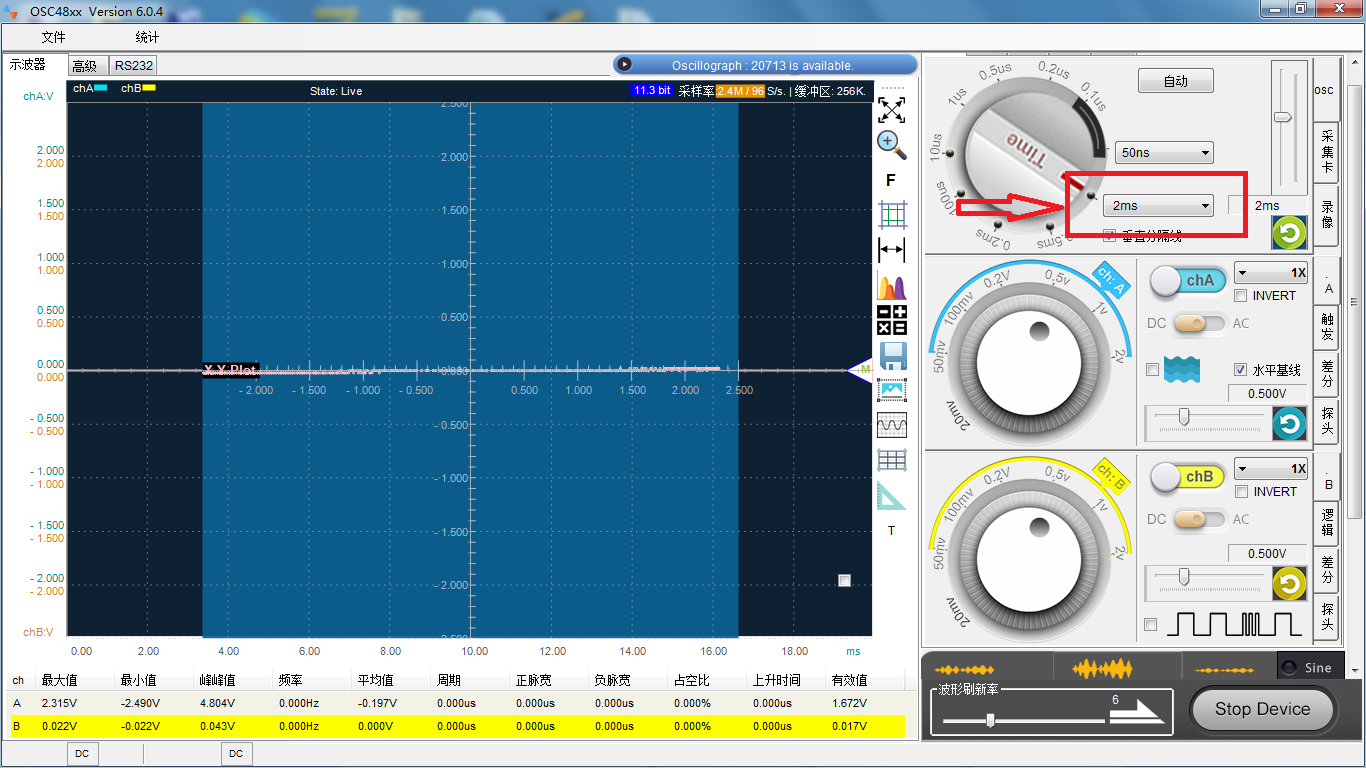This screenshot has width=1366, height=768.
Task: Click the fit-to-screen expand arrows icon
Action: coord(891,109)
